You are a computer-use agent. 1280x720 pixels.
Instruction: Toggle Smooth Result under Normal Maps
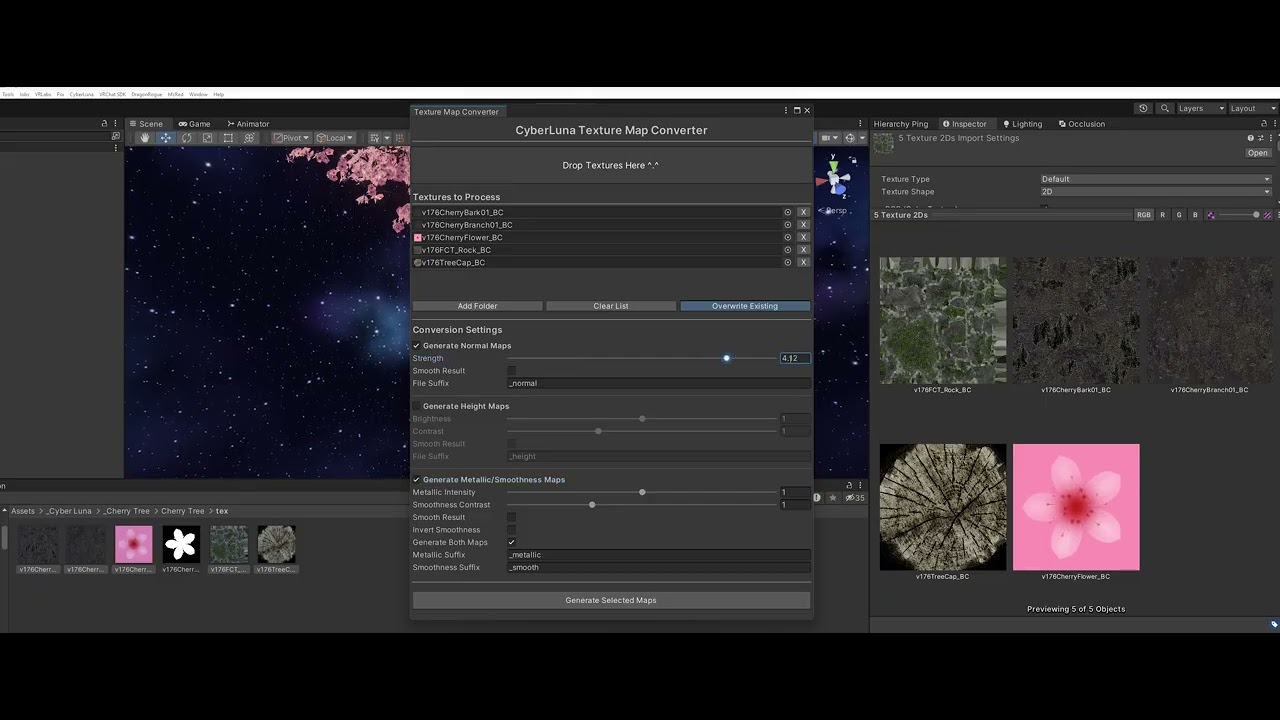click(512, 371)
